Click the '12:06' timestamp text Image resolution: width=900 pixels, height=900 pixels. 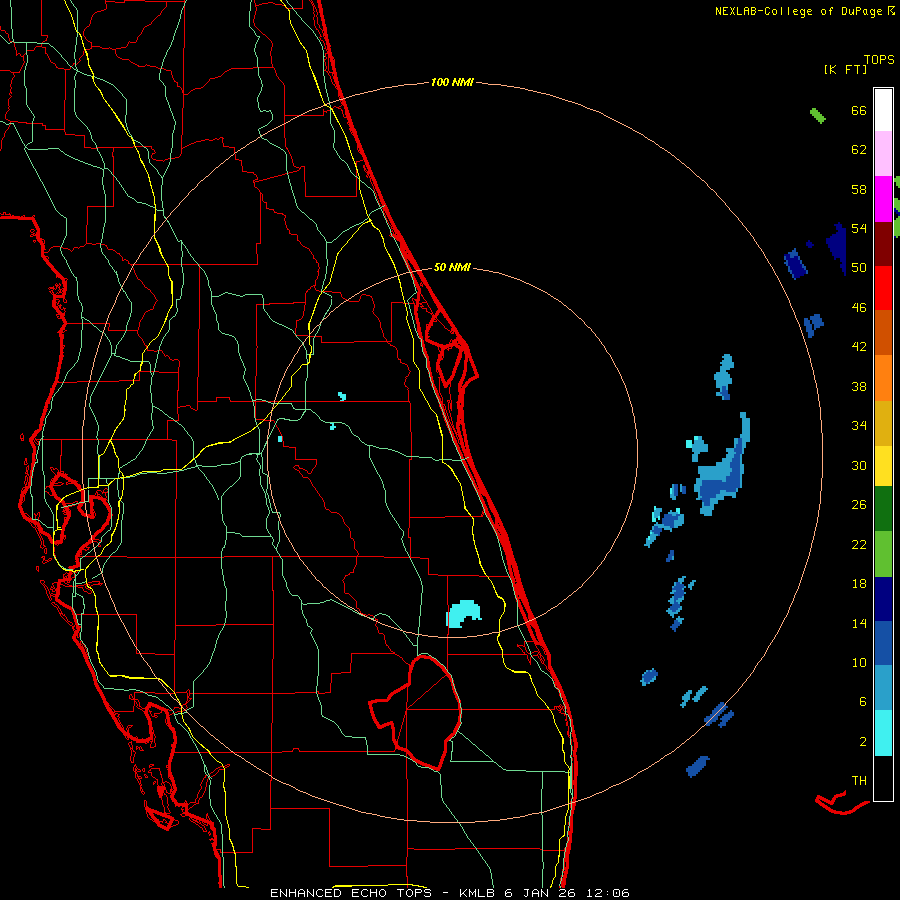coord(606,893)
